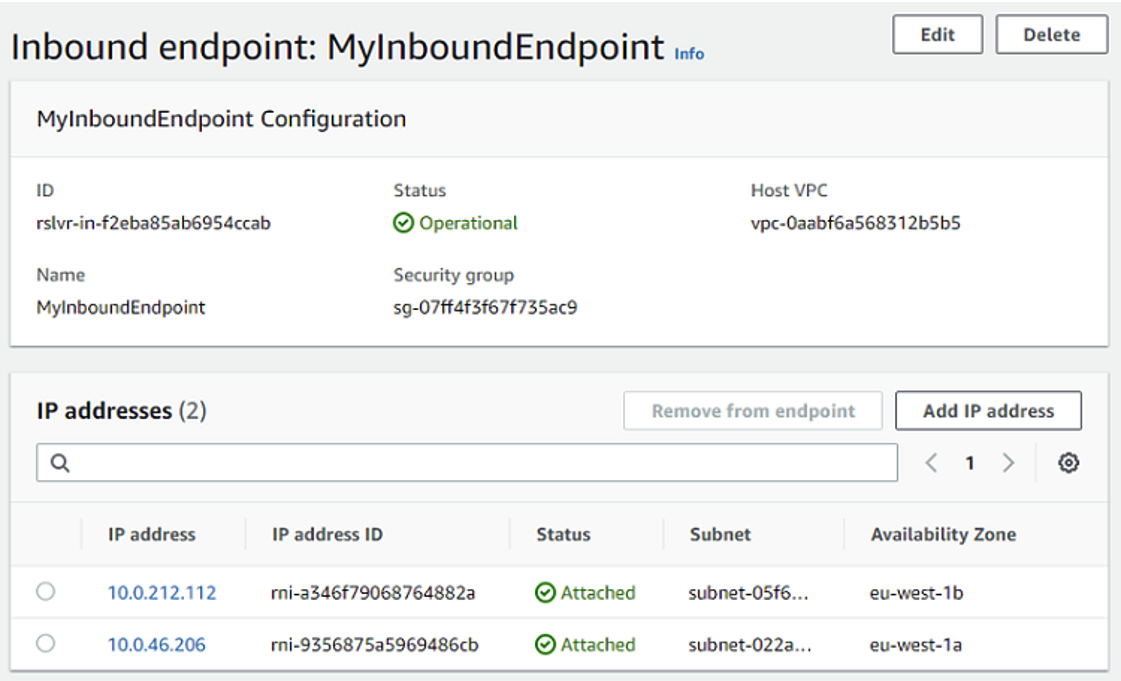This screenshot has width=1121, height=681.
Task: Click the Edit button
Action: point(937,34)
